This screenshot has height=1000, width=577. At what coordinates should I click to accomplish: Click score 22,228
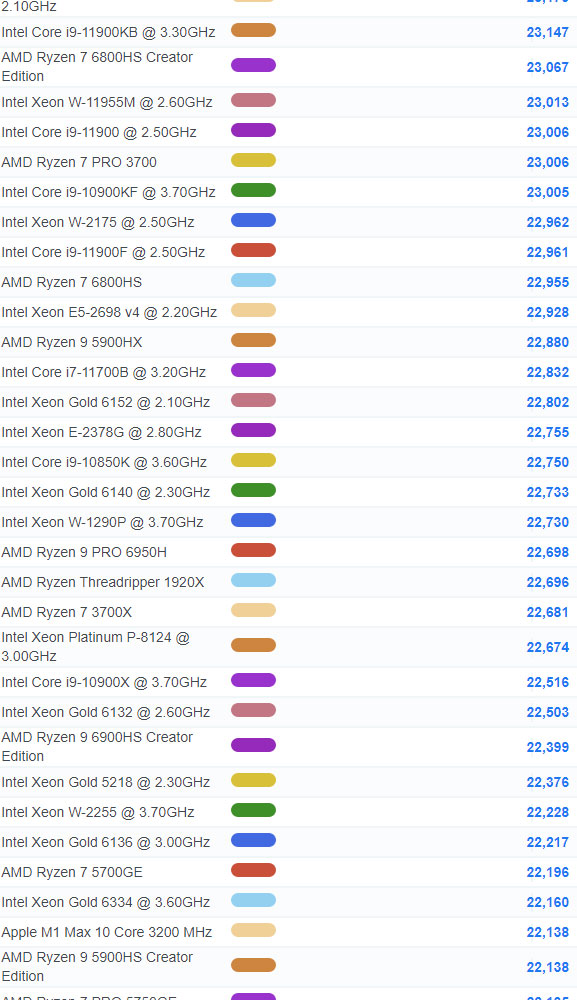pyautogui.click(x=548, y=812)
